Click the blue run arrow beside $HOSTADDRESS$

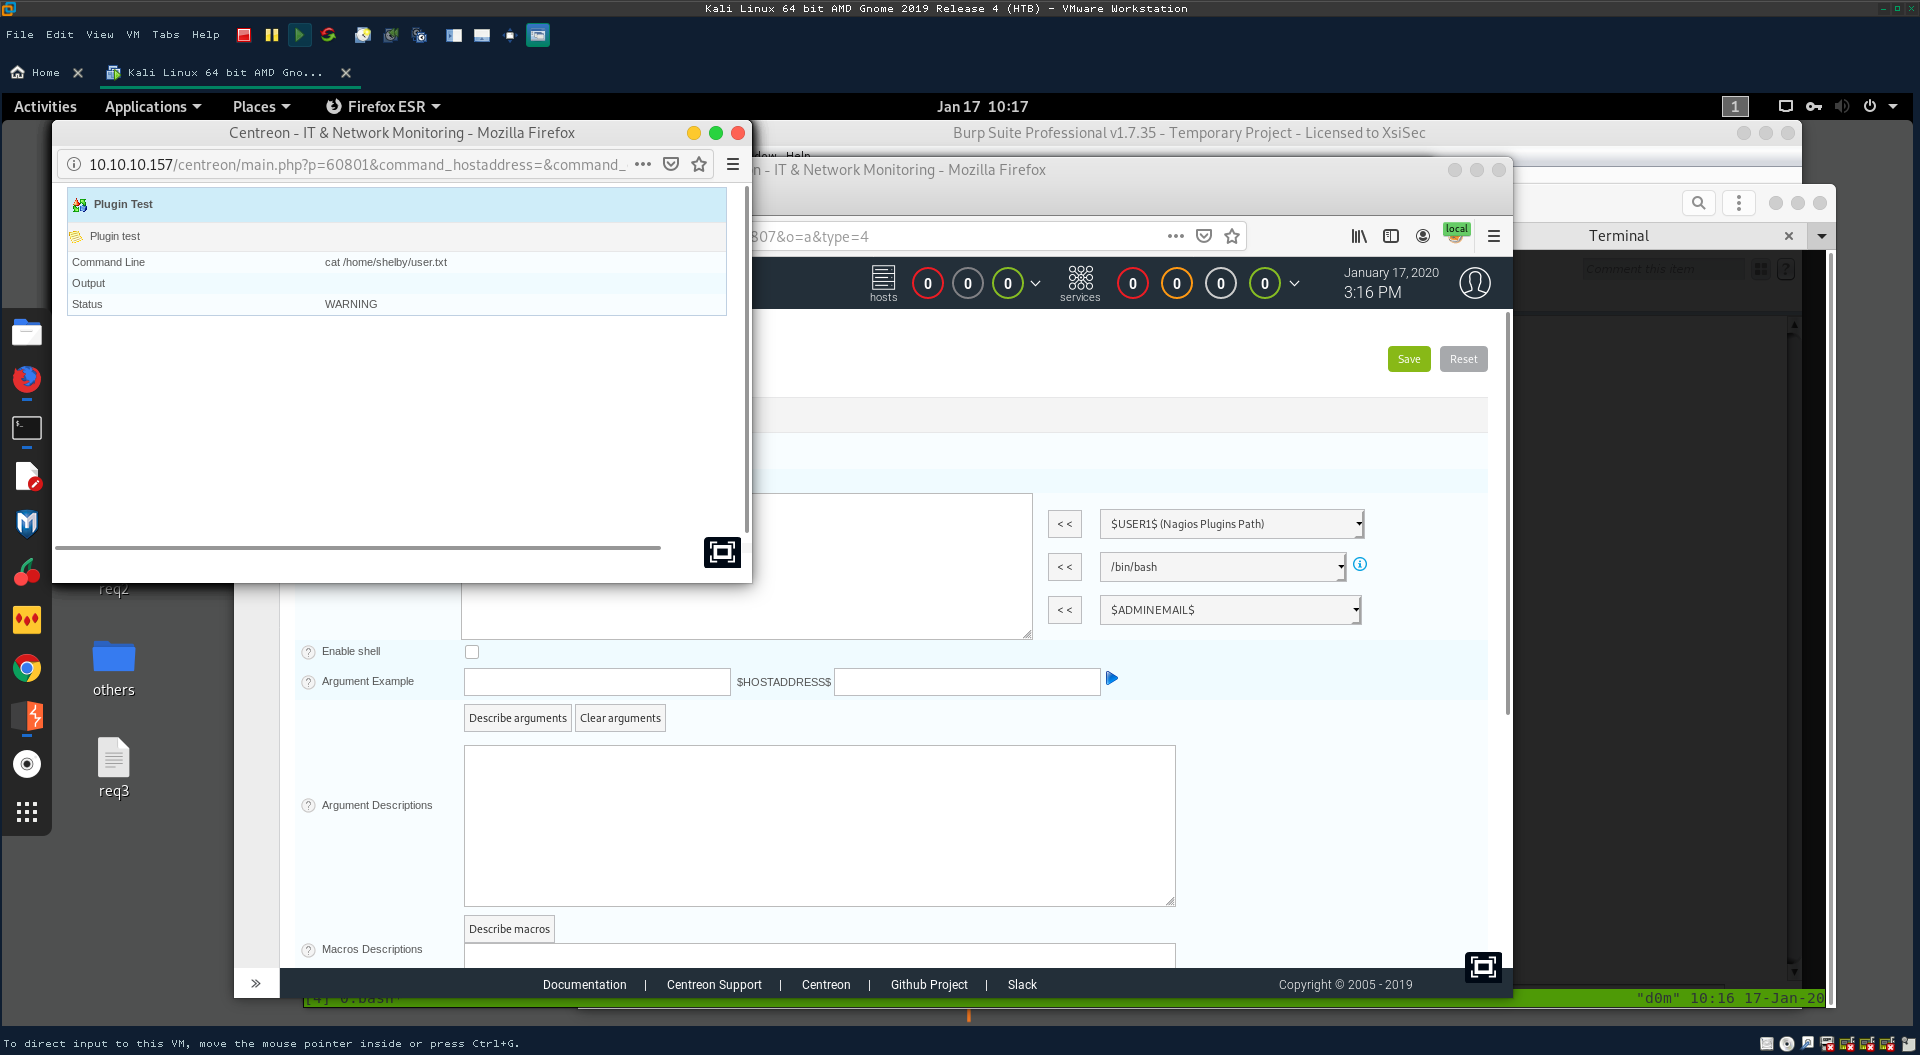coord(1112,679)
